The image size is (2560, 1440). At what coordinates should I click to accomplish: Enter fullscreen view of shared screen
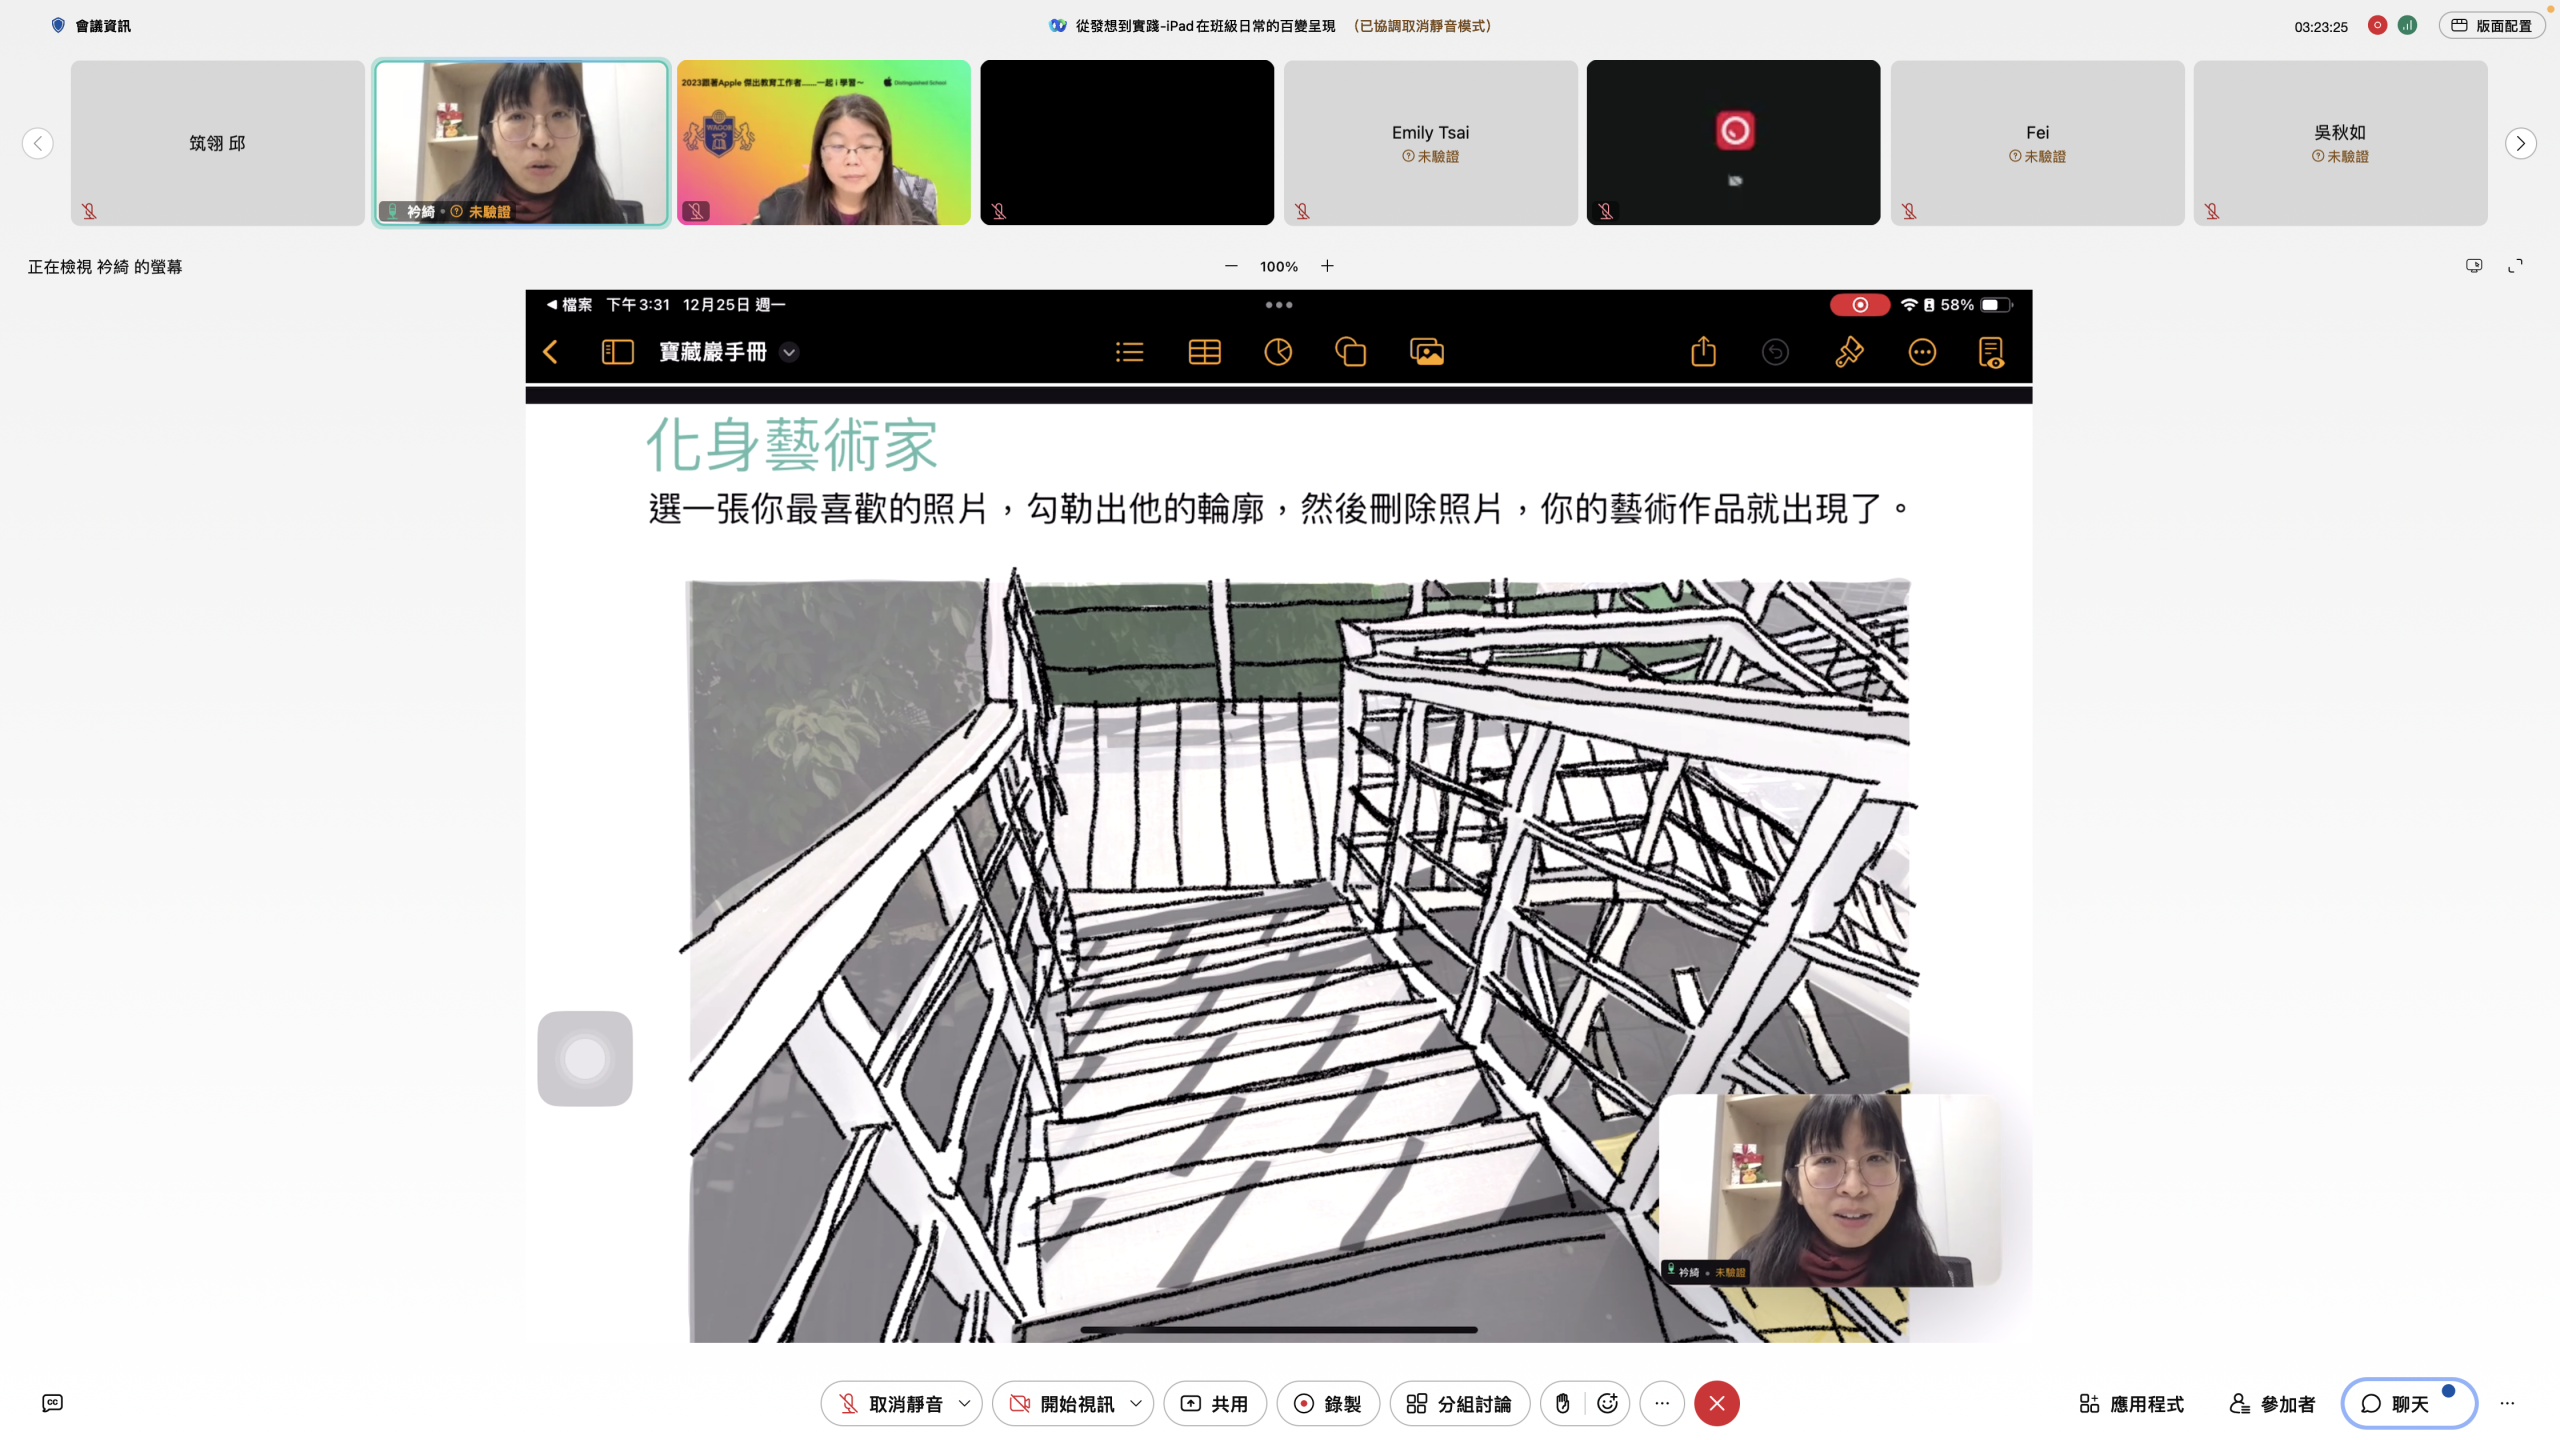[x=2515, y=266]
